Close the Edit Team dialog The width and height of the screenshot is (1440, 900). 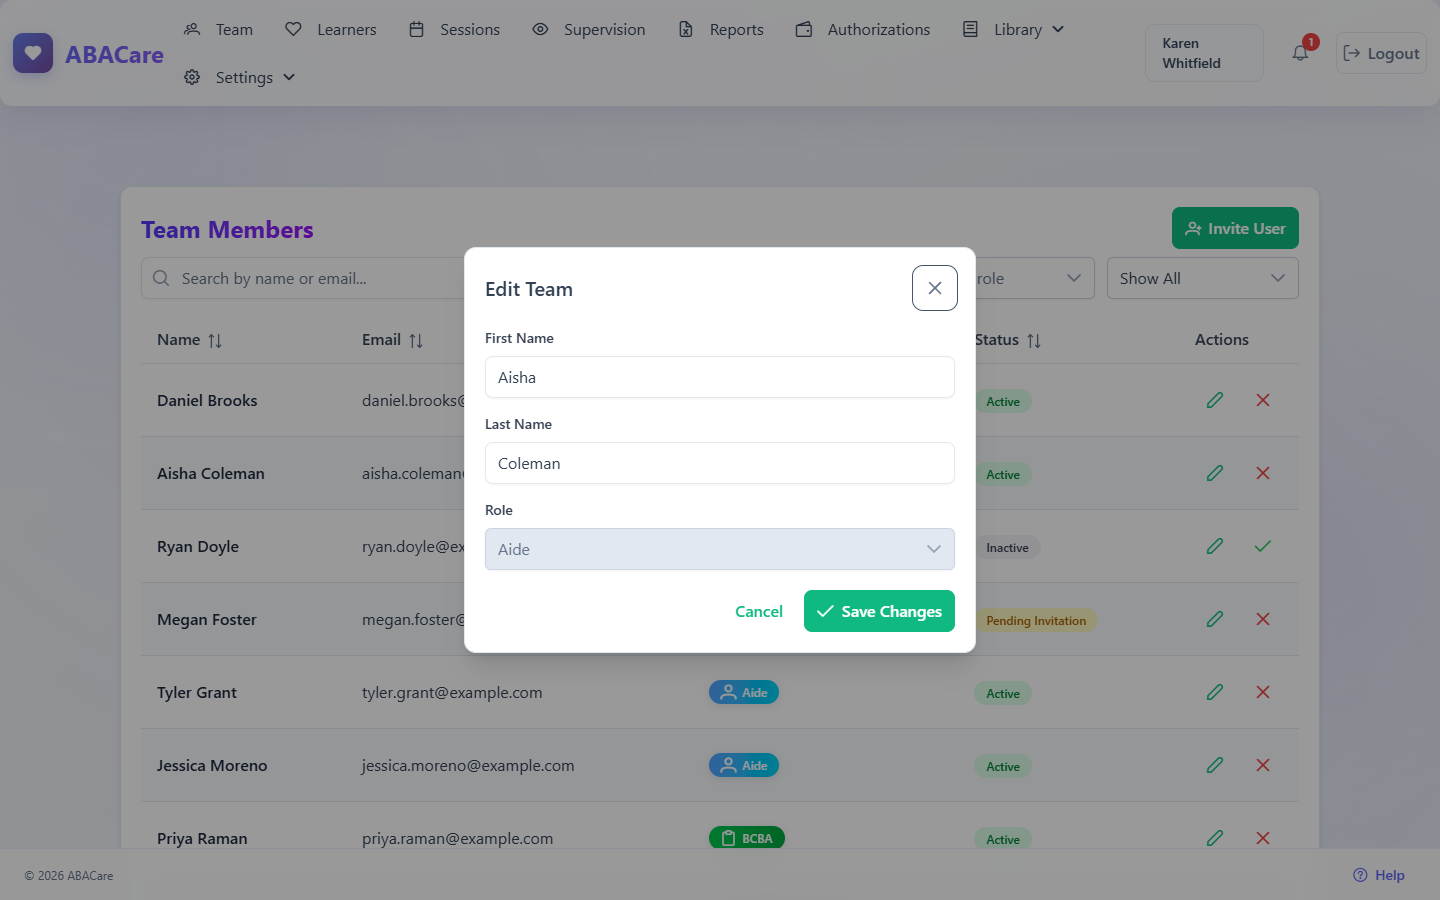click(935, 288)
